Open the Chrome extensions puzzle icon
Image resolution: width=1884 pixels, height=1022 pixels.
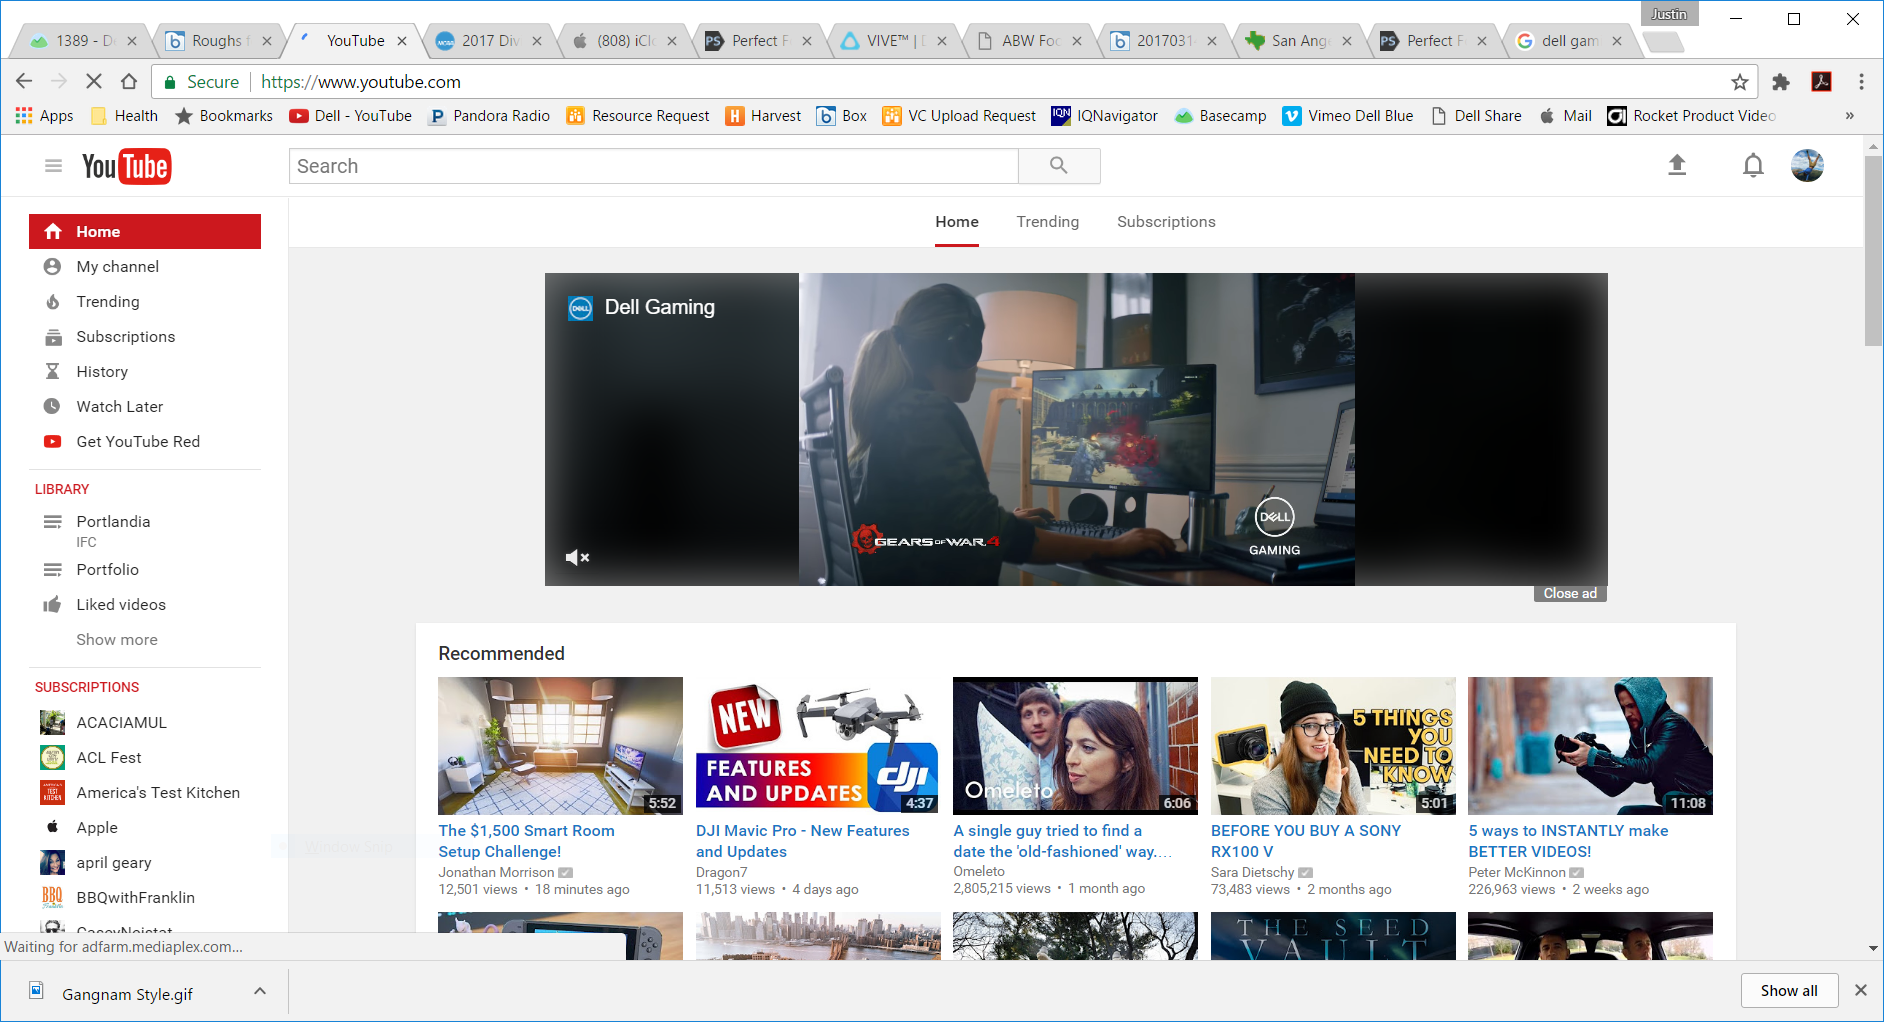(1781, 82)
